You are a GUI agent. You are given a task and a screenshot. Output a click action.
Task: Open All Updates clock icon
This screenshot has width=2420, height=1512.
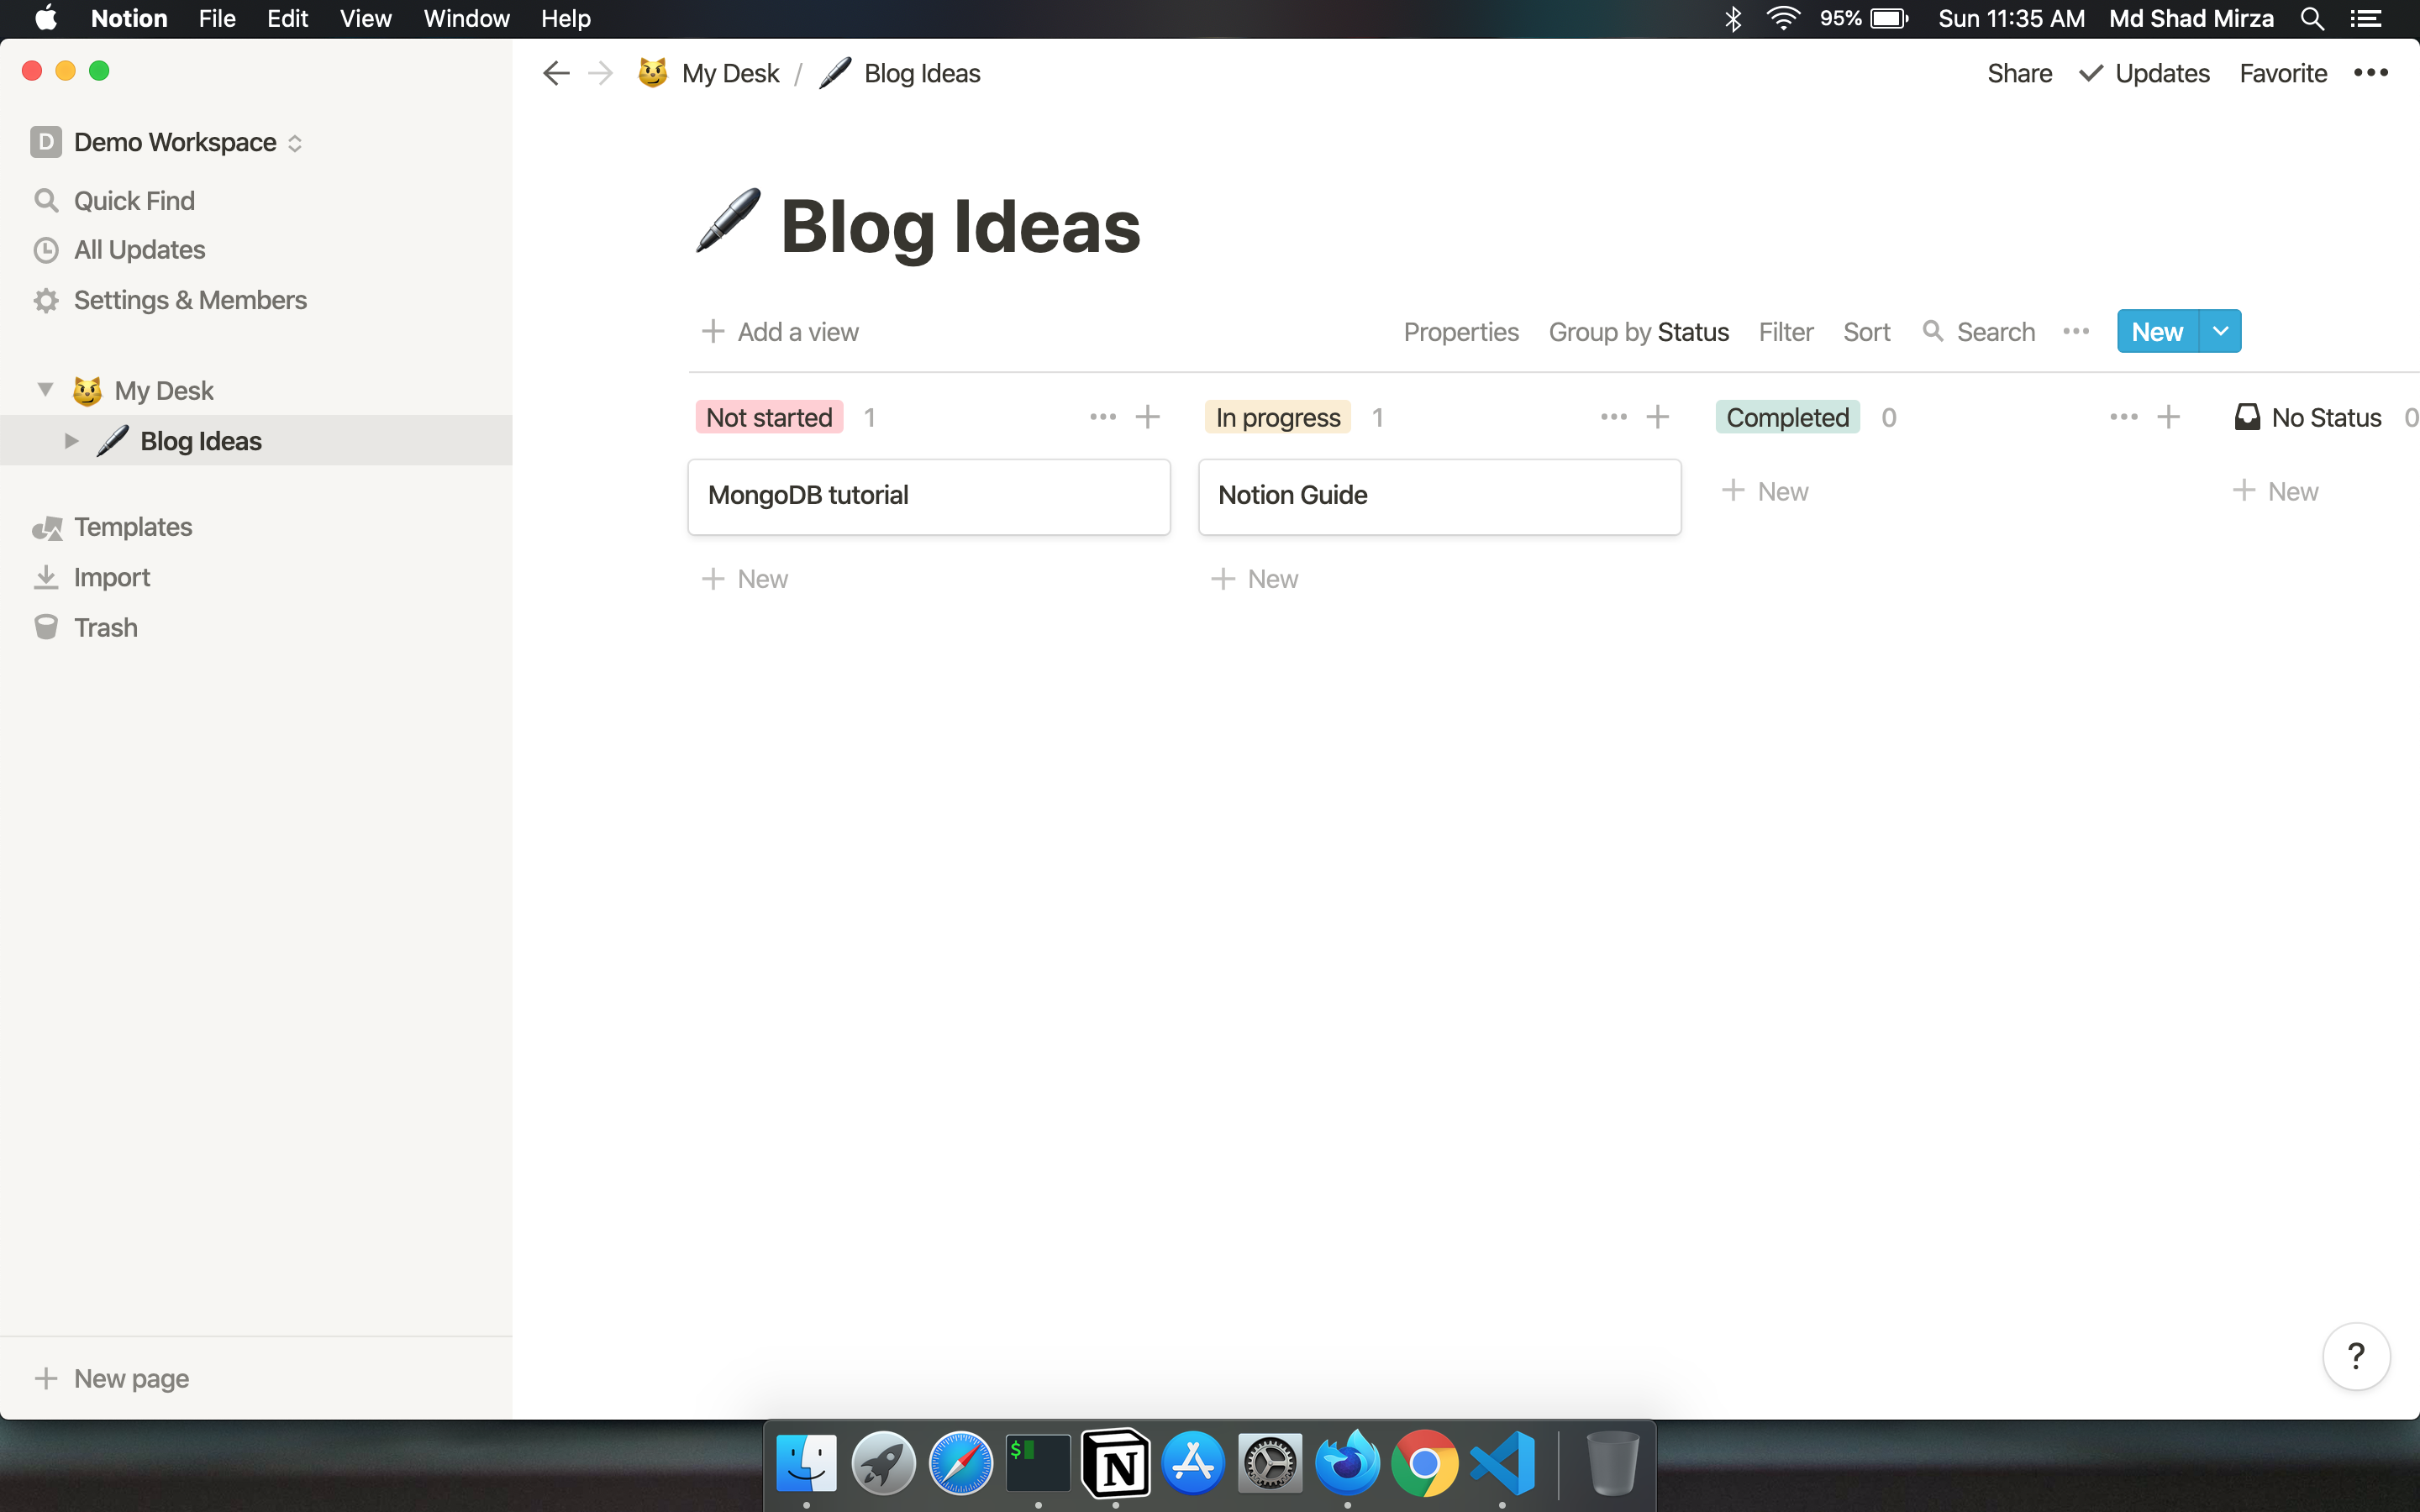pyautogui.click(x=46, y=250)
